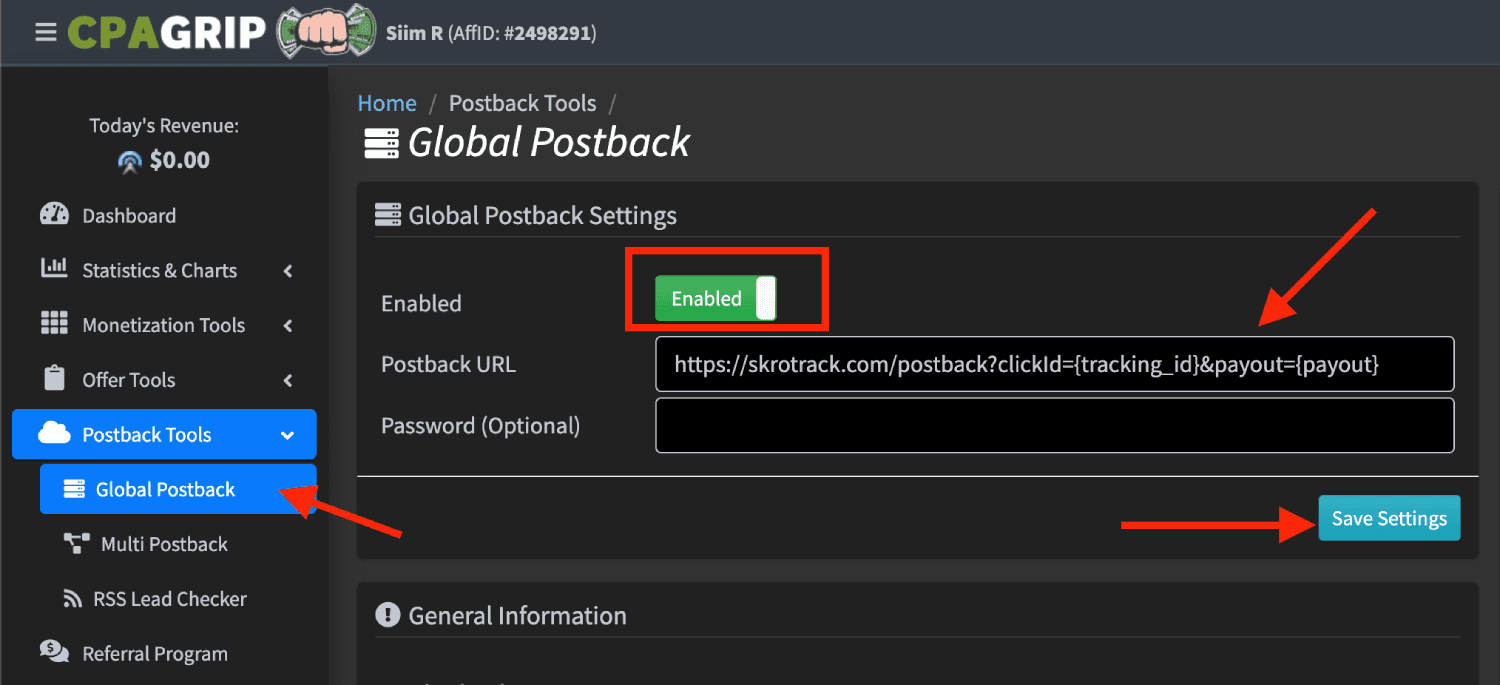Screen dimensions: 1500x685
Task: Click into the Password (Optional) field
Action: click(1055, 425)
